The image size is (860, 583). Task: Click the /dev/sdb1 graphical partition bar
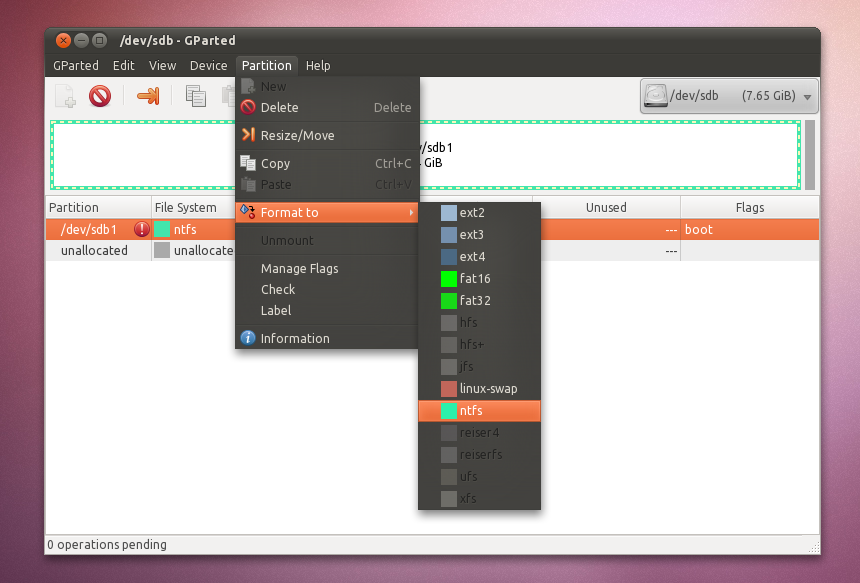coord(425,155)
